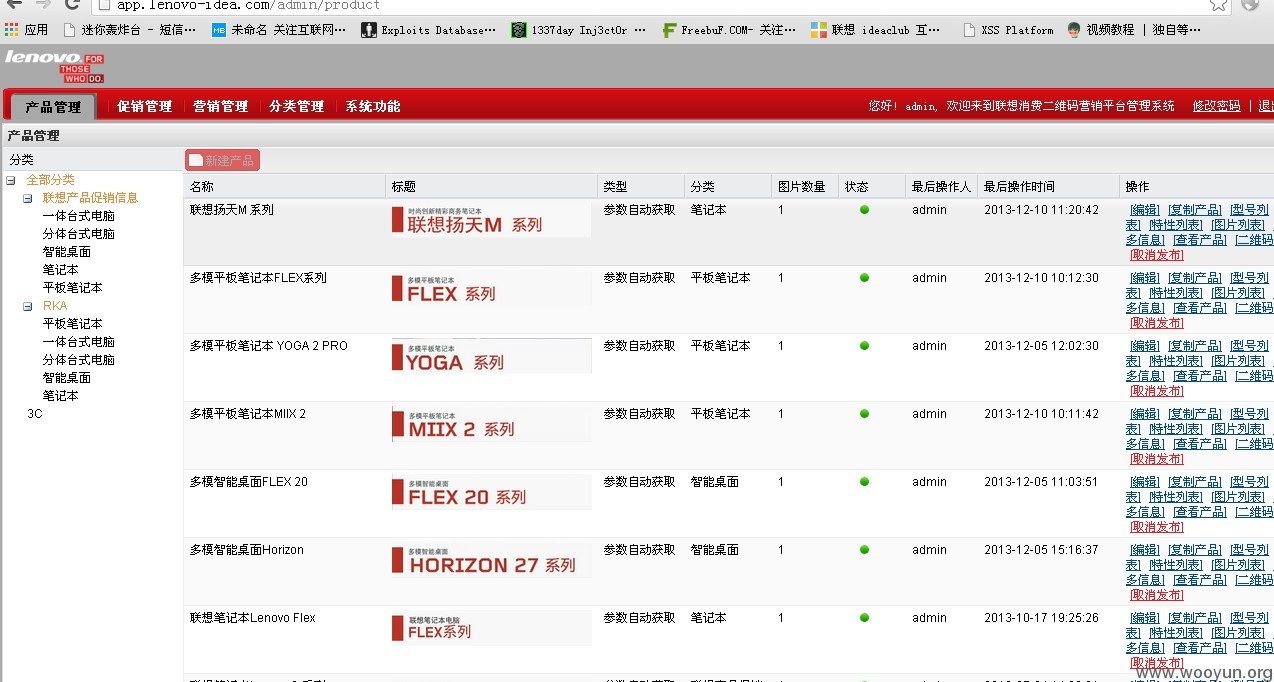Open the XSS Platform bookmark

point(1008,30)
